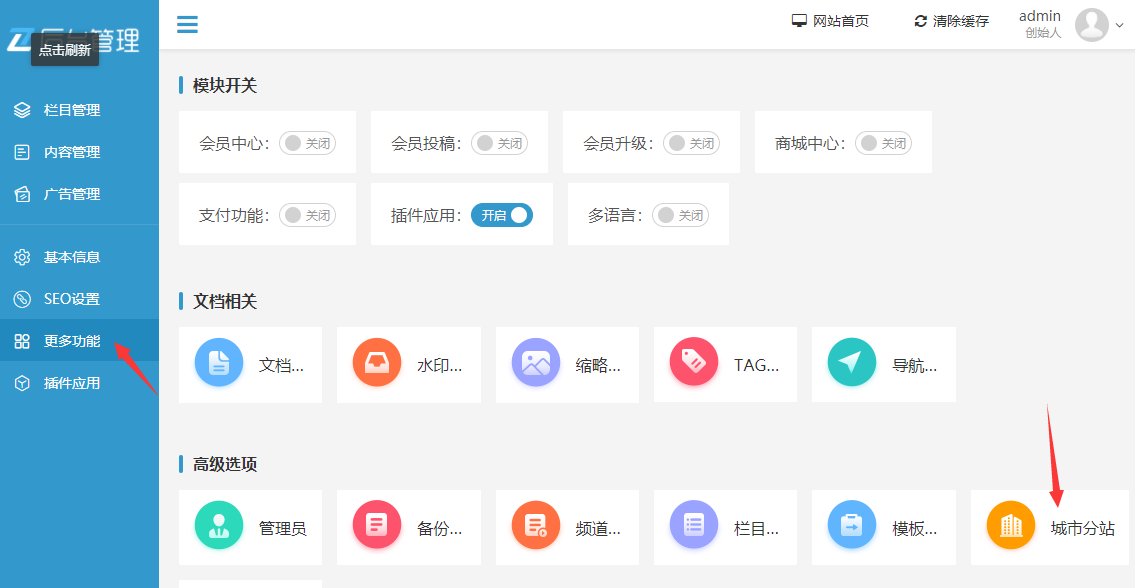Select the 缩略 thumbnail settings icon
This screenshot has width=1135, height=588.
535,364
